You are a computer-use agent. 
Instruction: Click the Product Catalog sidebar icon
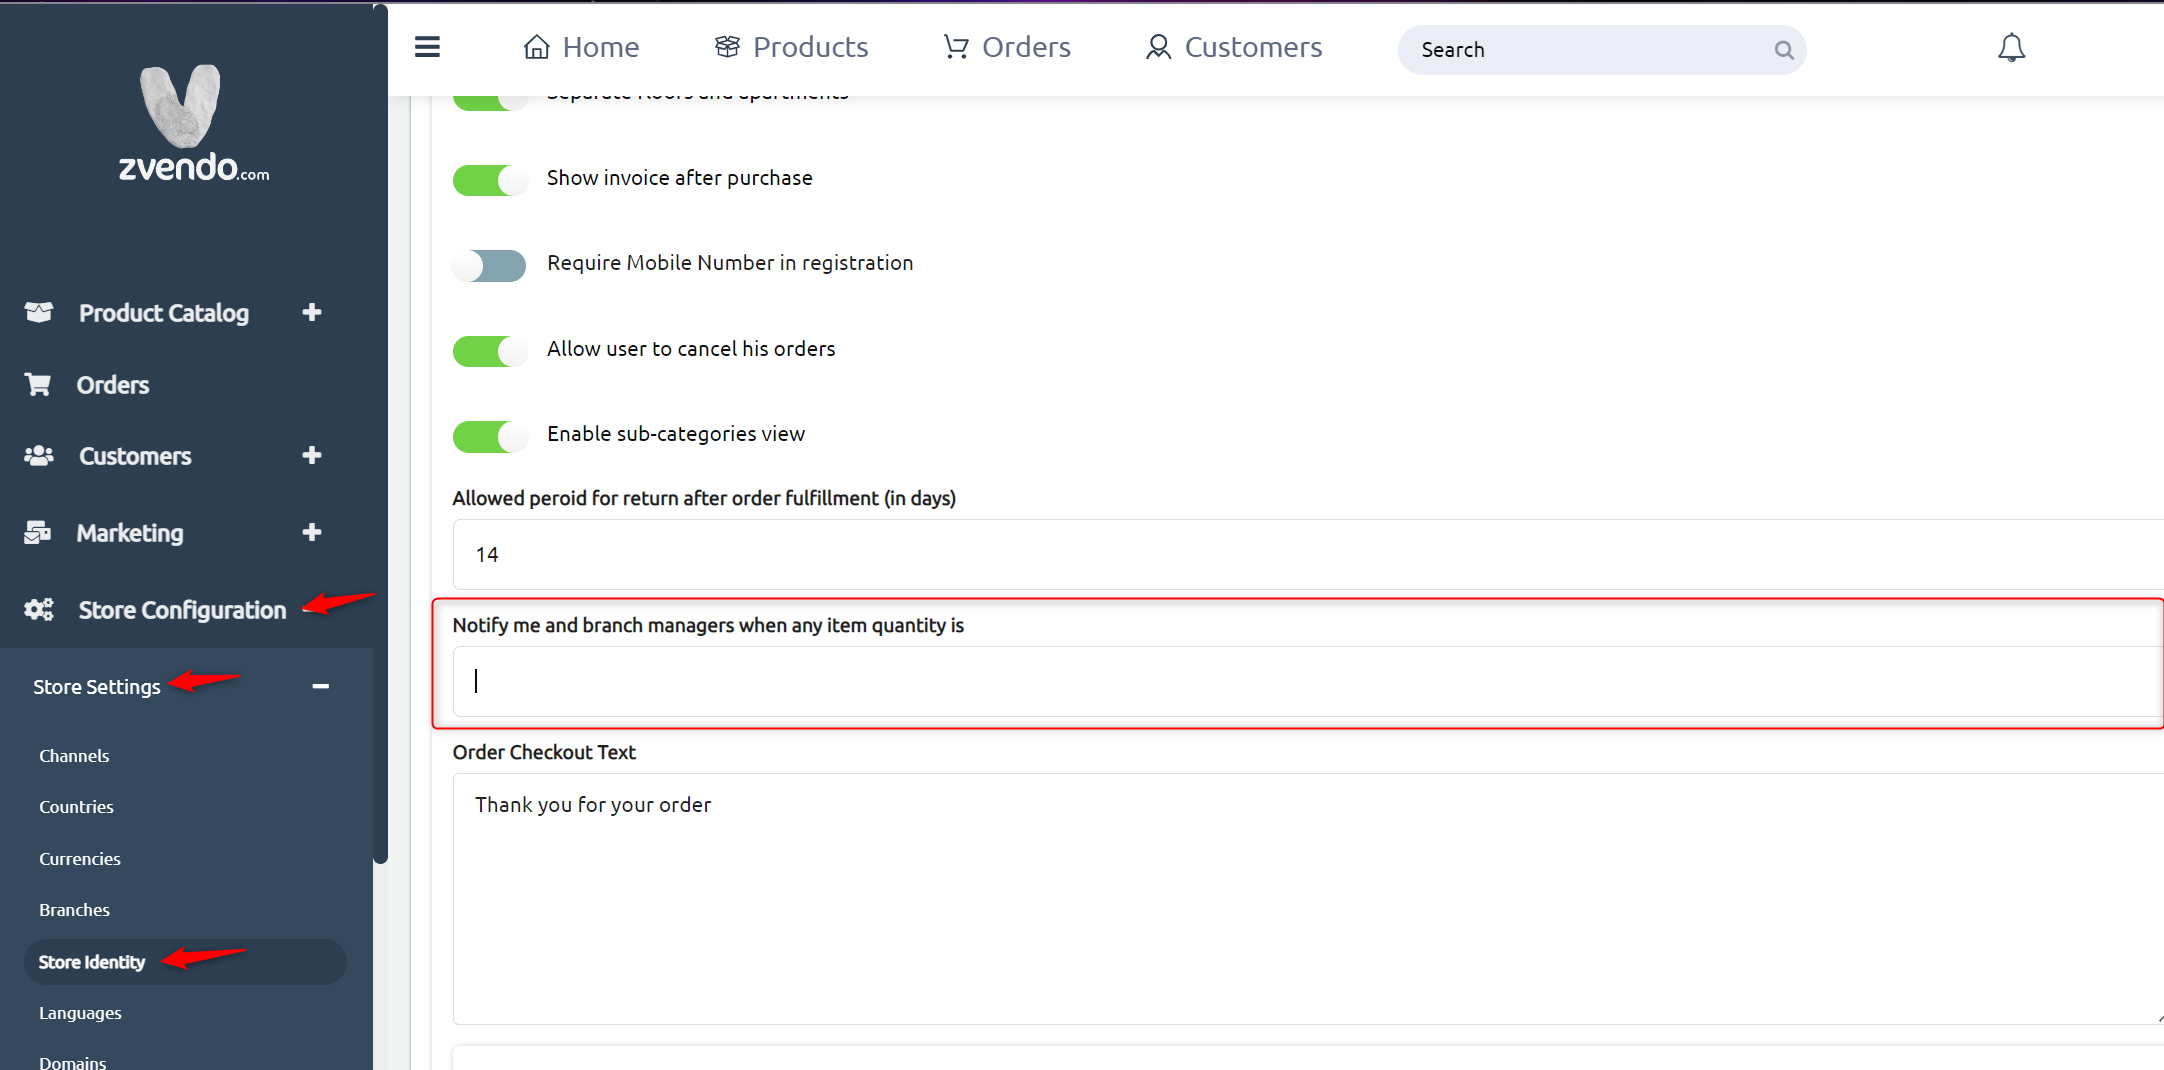[39, 312]
